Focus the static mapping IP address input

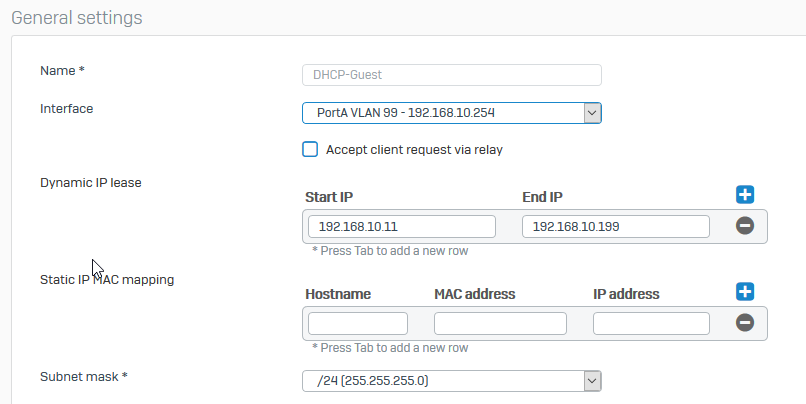(x=651, y=323)
